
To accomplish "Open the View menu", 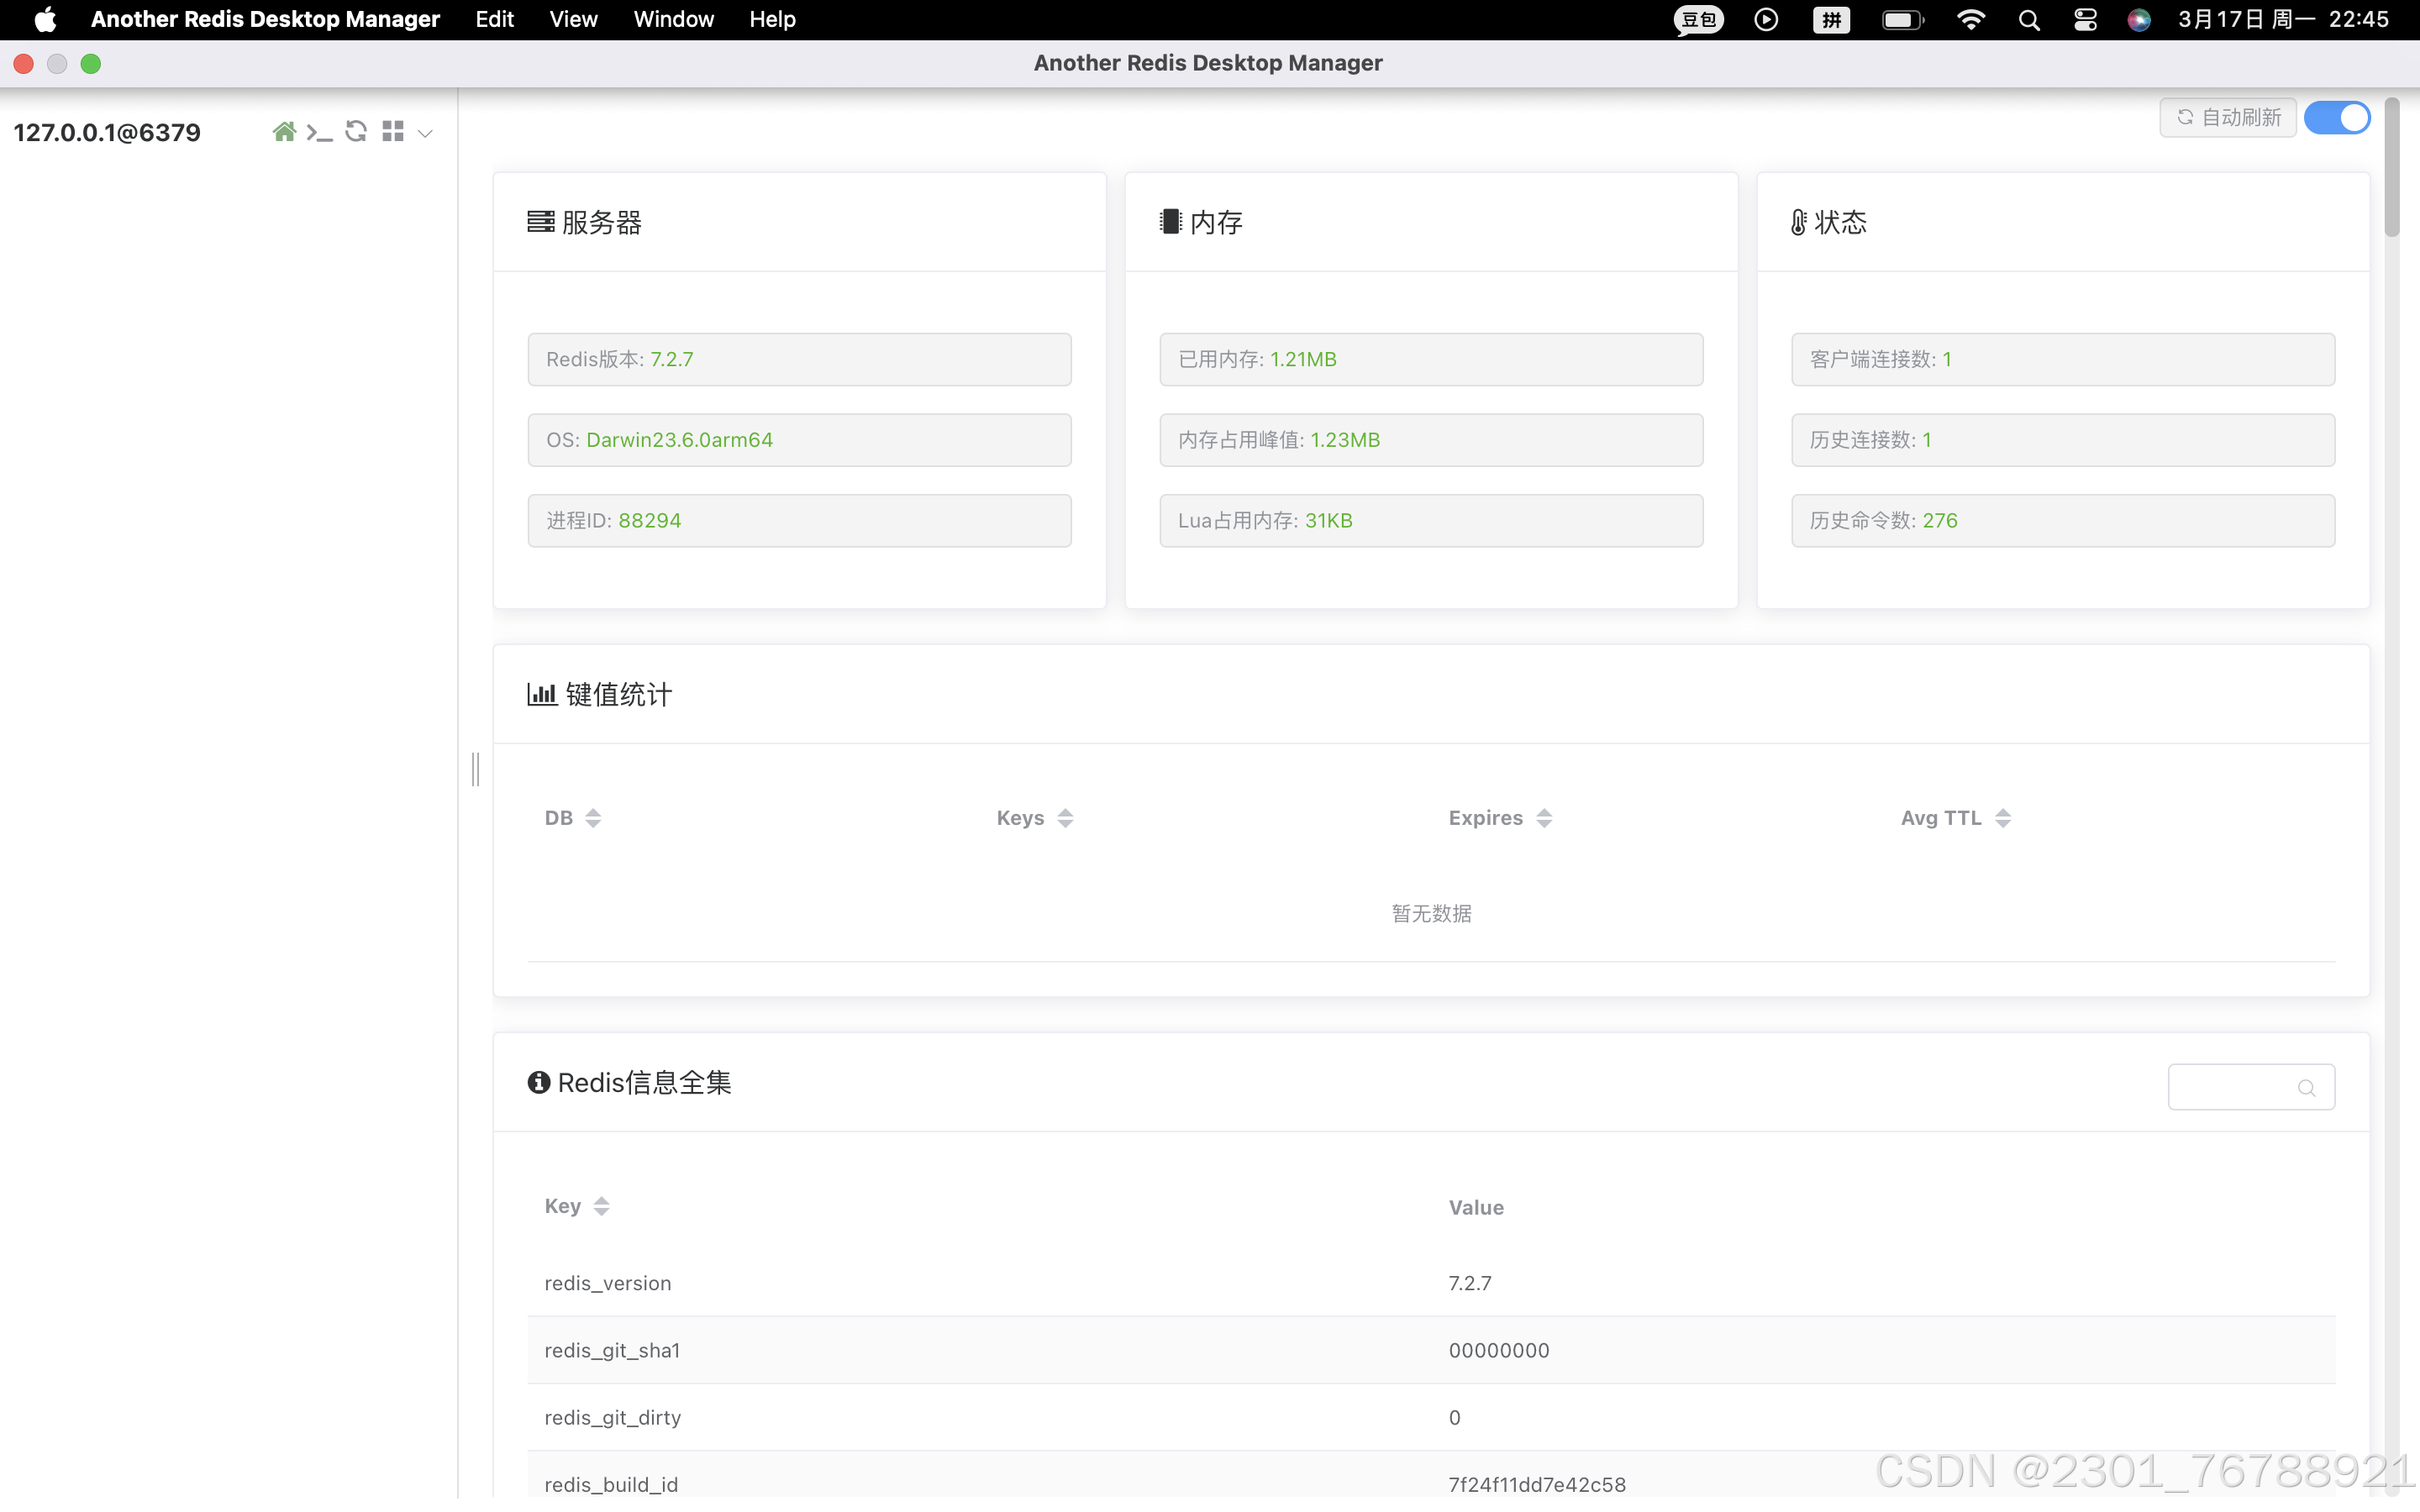I will point(572,19).
